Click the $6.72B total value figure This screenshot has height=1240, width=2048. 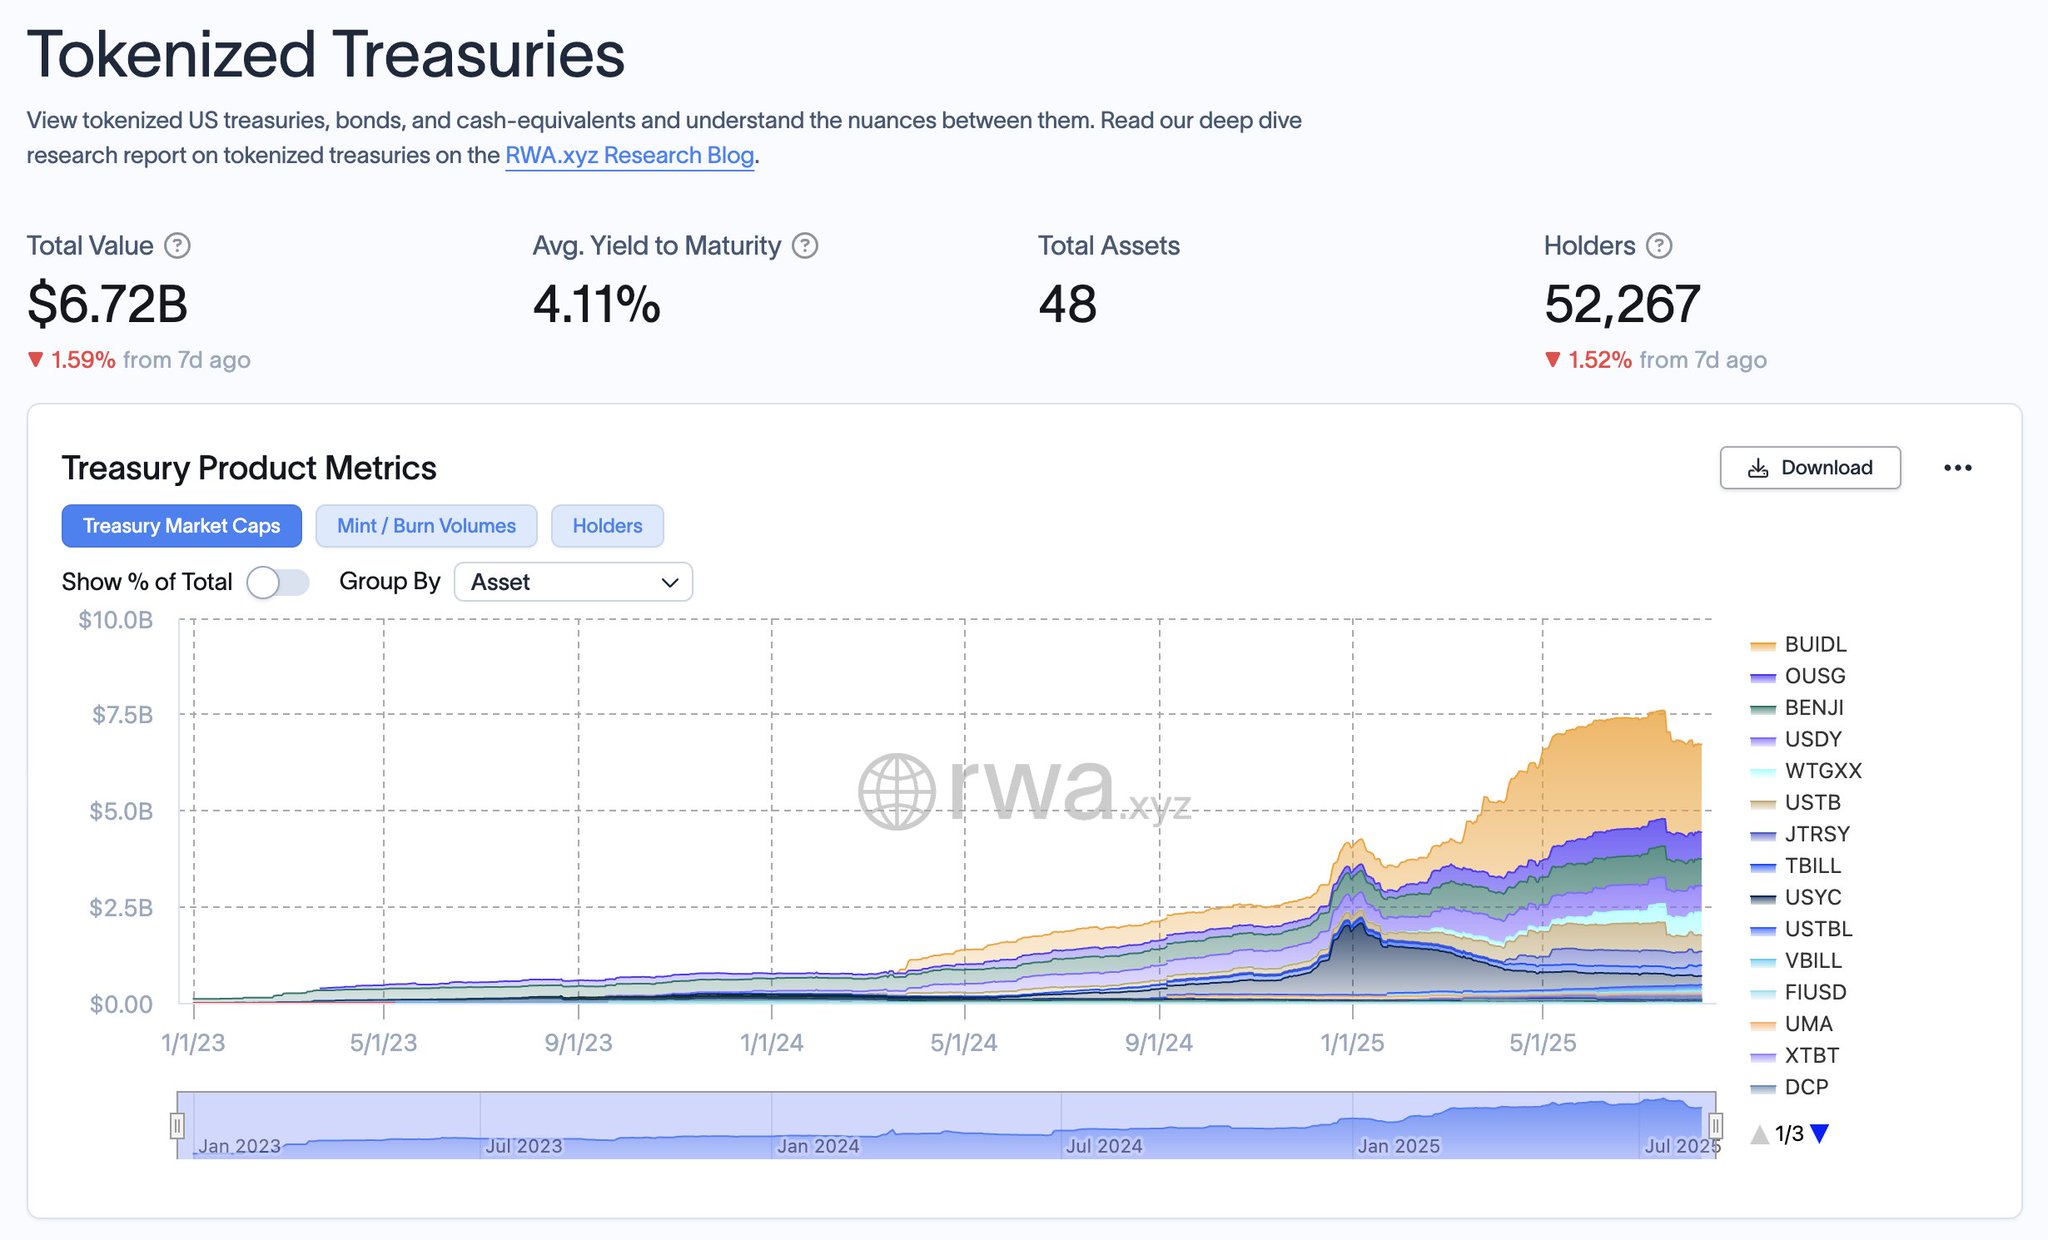(x=107, y=304)
